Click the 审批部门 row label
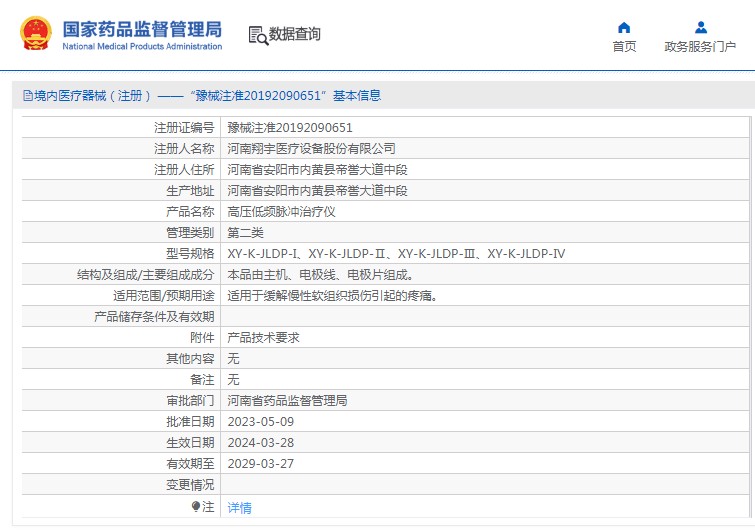This screenshot has width=755, height=530. click(x=190, y=401)
